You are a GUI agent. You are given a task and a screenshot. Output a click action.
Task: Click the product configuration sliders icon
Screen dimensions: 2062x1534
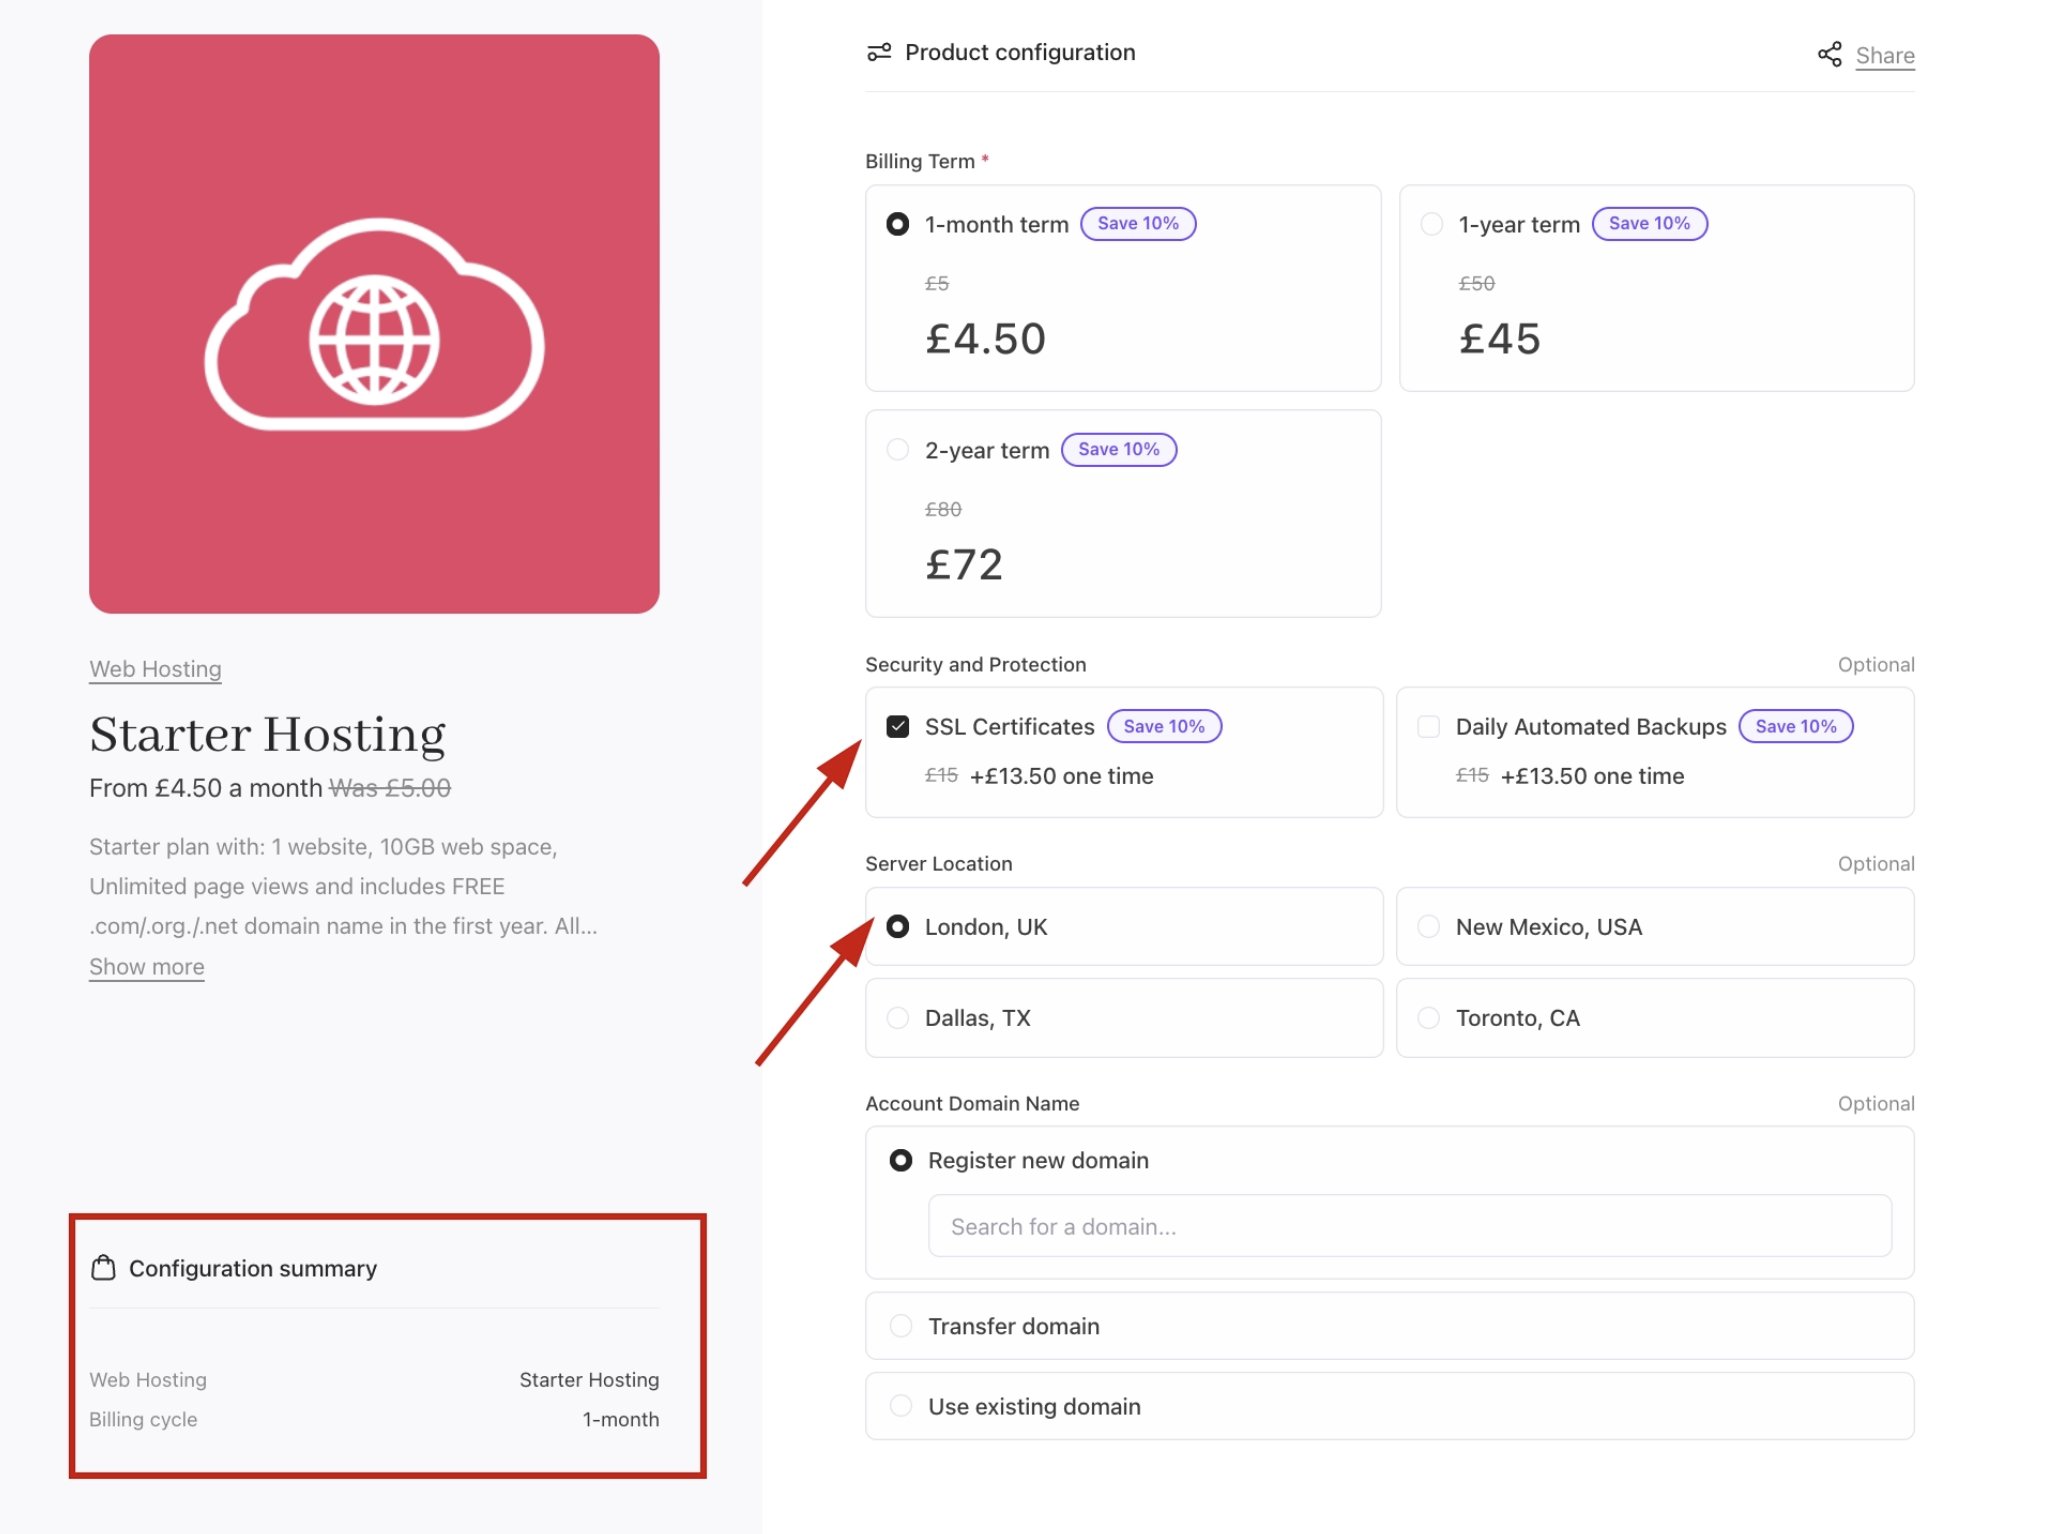click(x=879, y=52)
